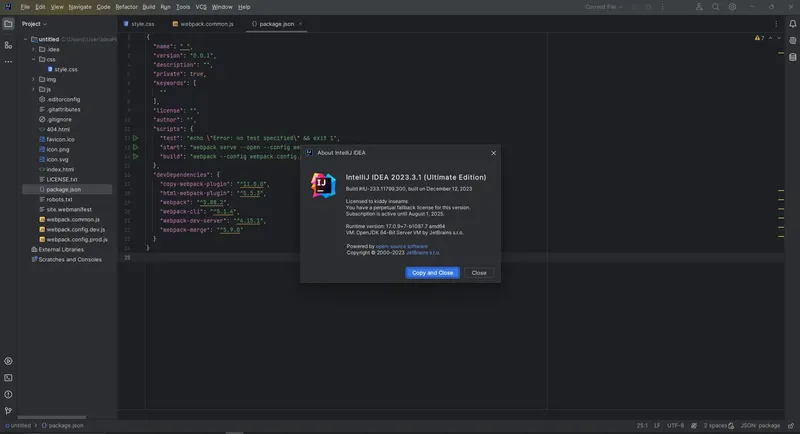The width and height of the screenshot is (800, 434).
Task: Open IDE and Project Settings gear icon
Action: click(732, 7)
